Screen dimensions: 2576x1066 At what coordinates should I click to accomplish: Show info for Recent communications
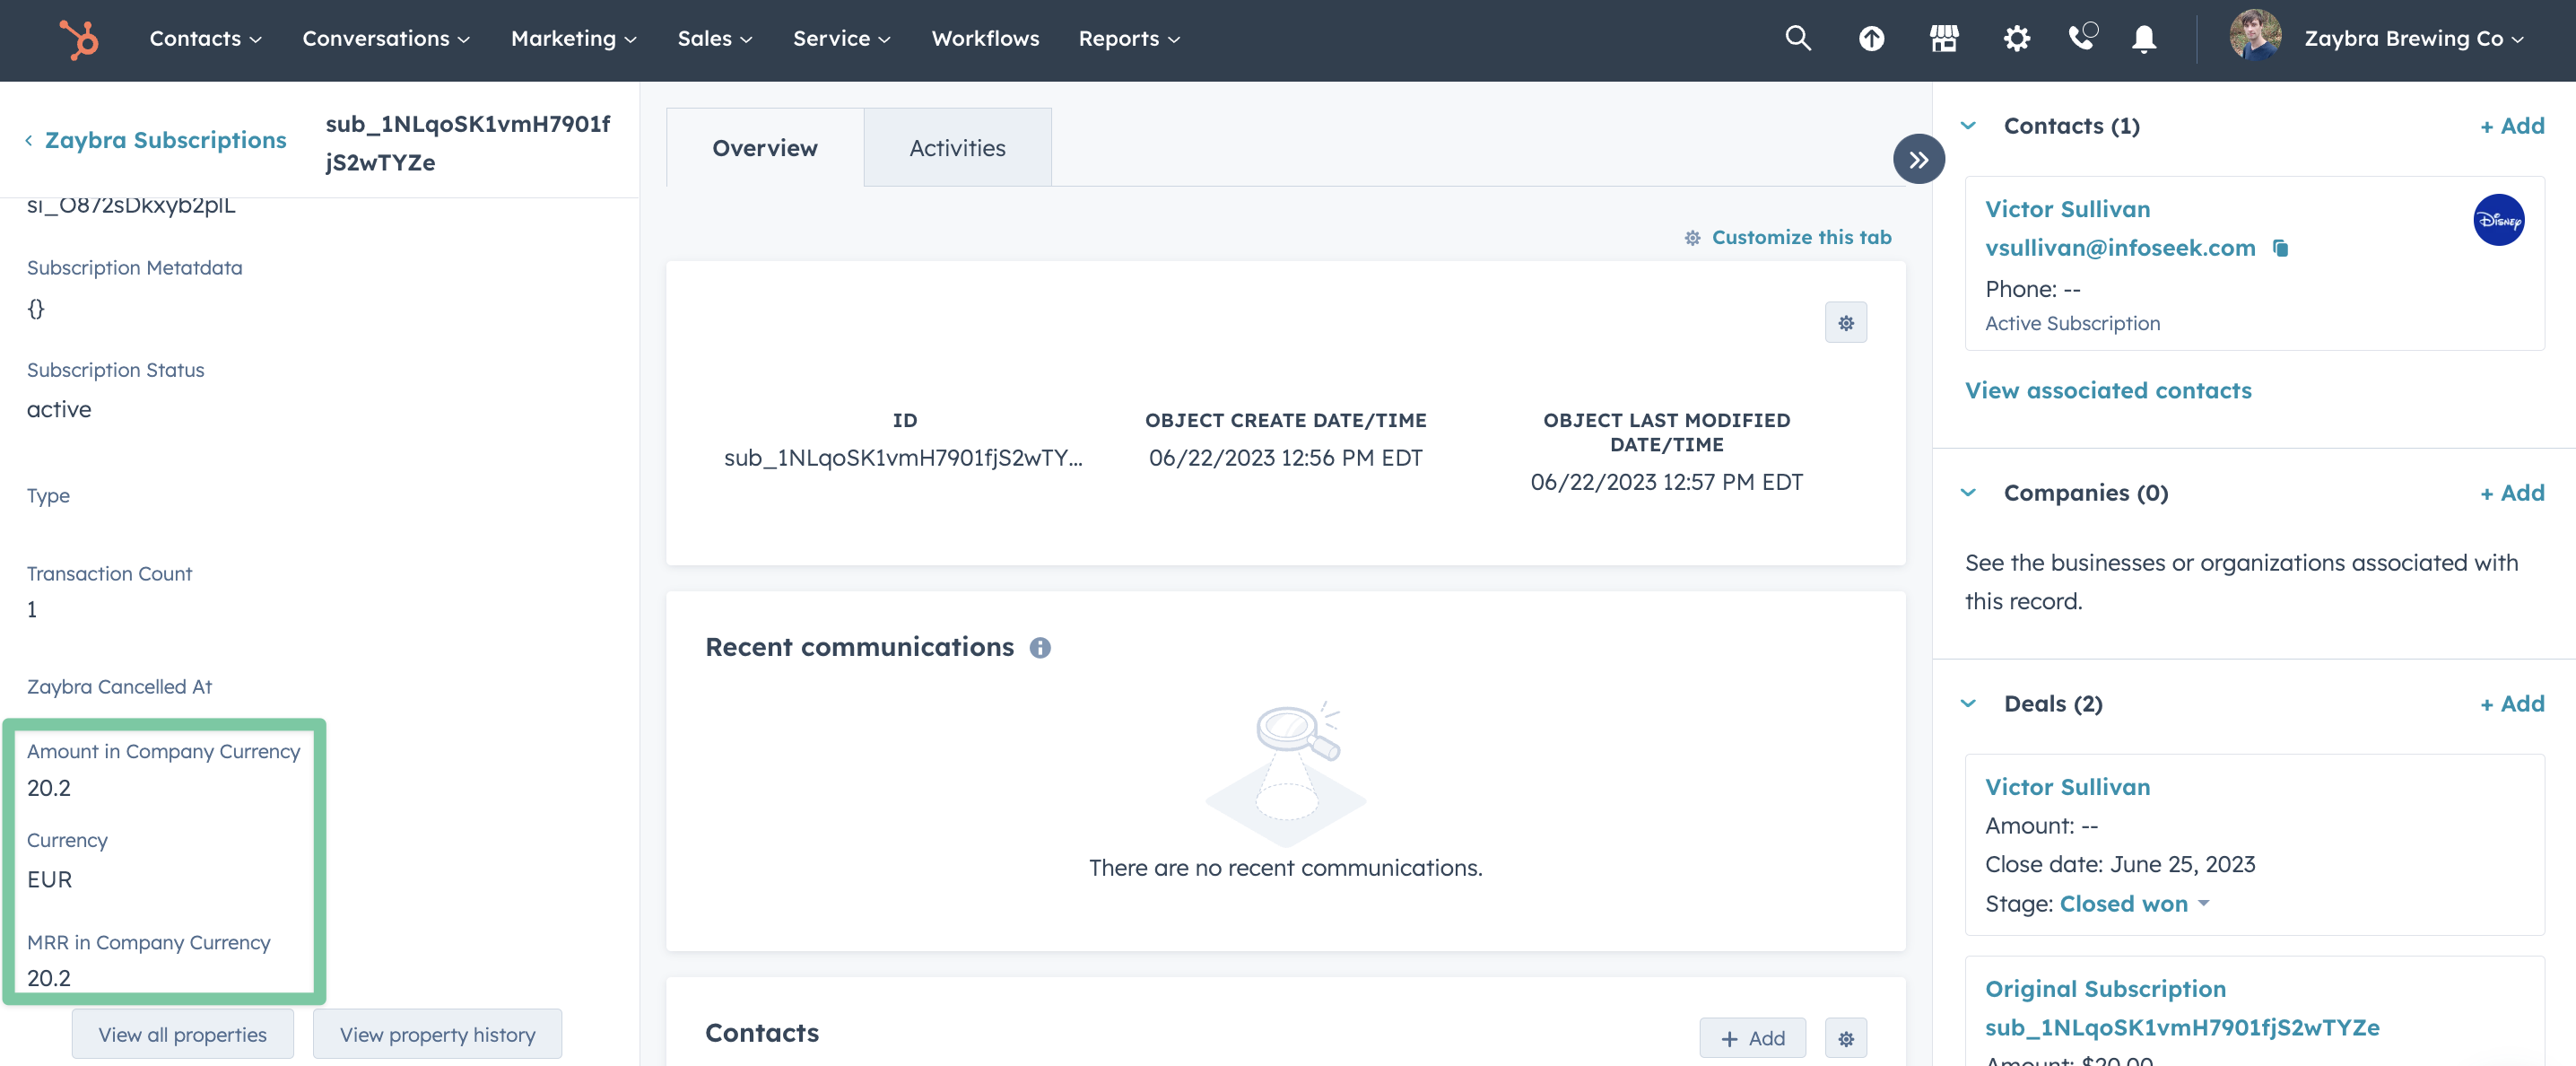tap(1040, 648)
